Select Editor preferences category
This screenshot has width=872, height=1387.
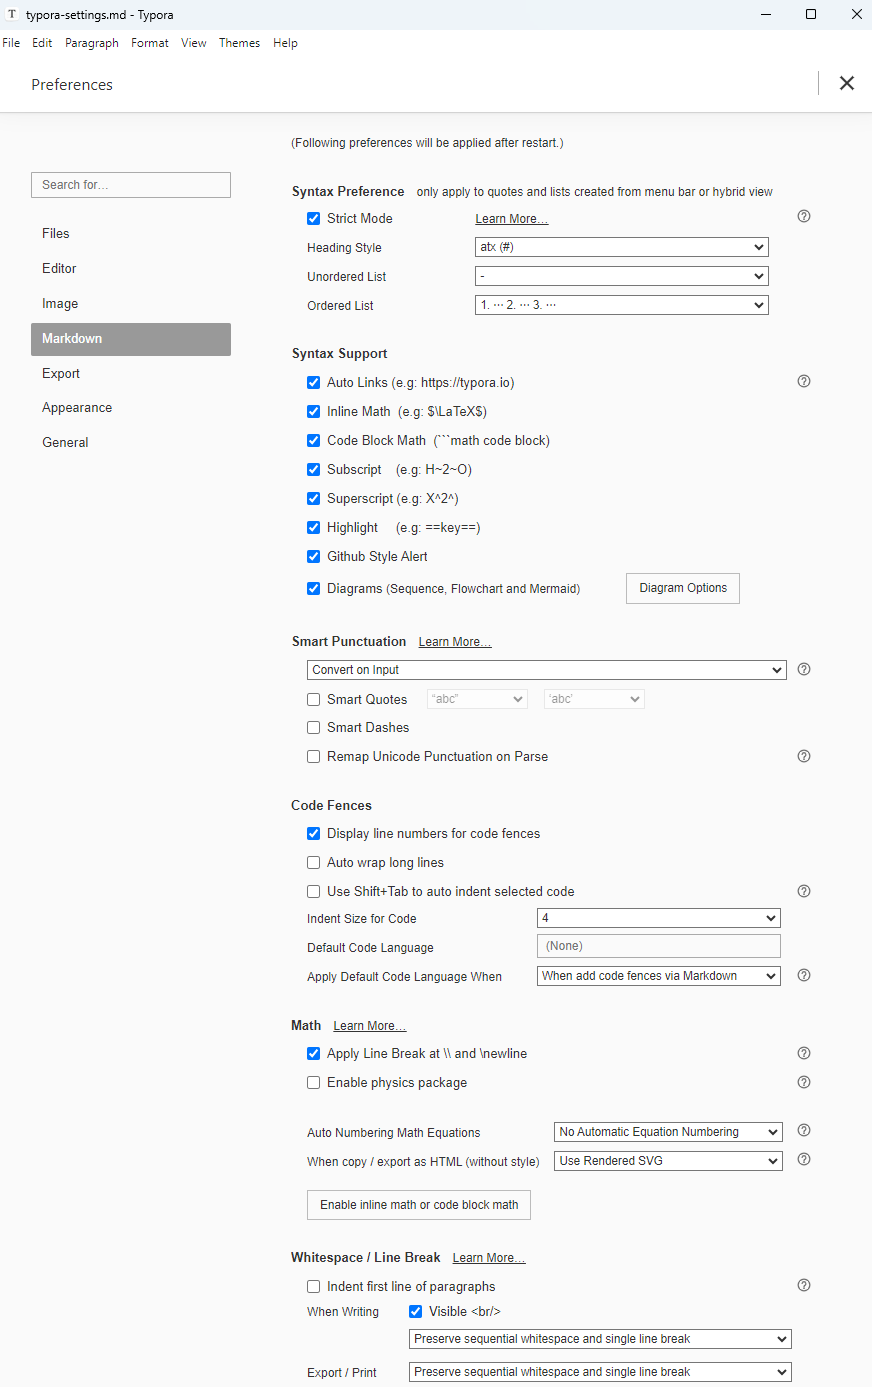point(131,268)
